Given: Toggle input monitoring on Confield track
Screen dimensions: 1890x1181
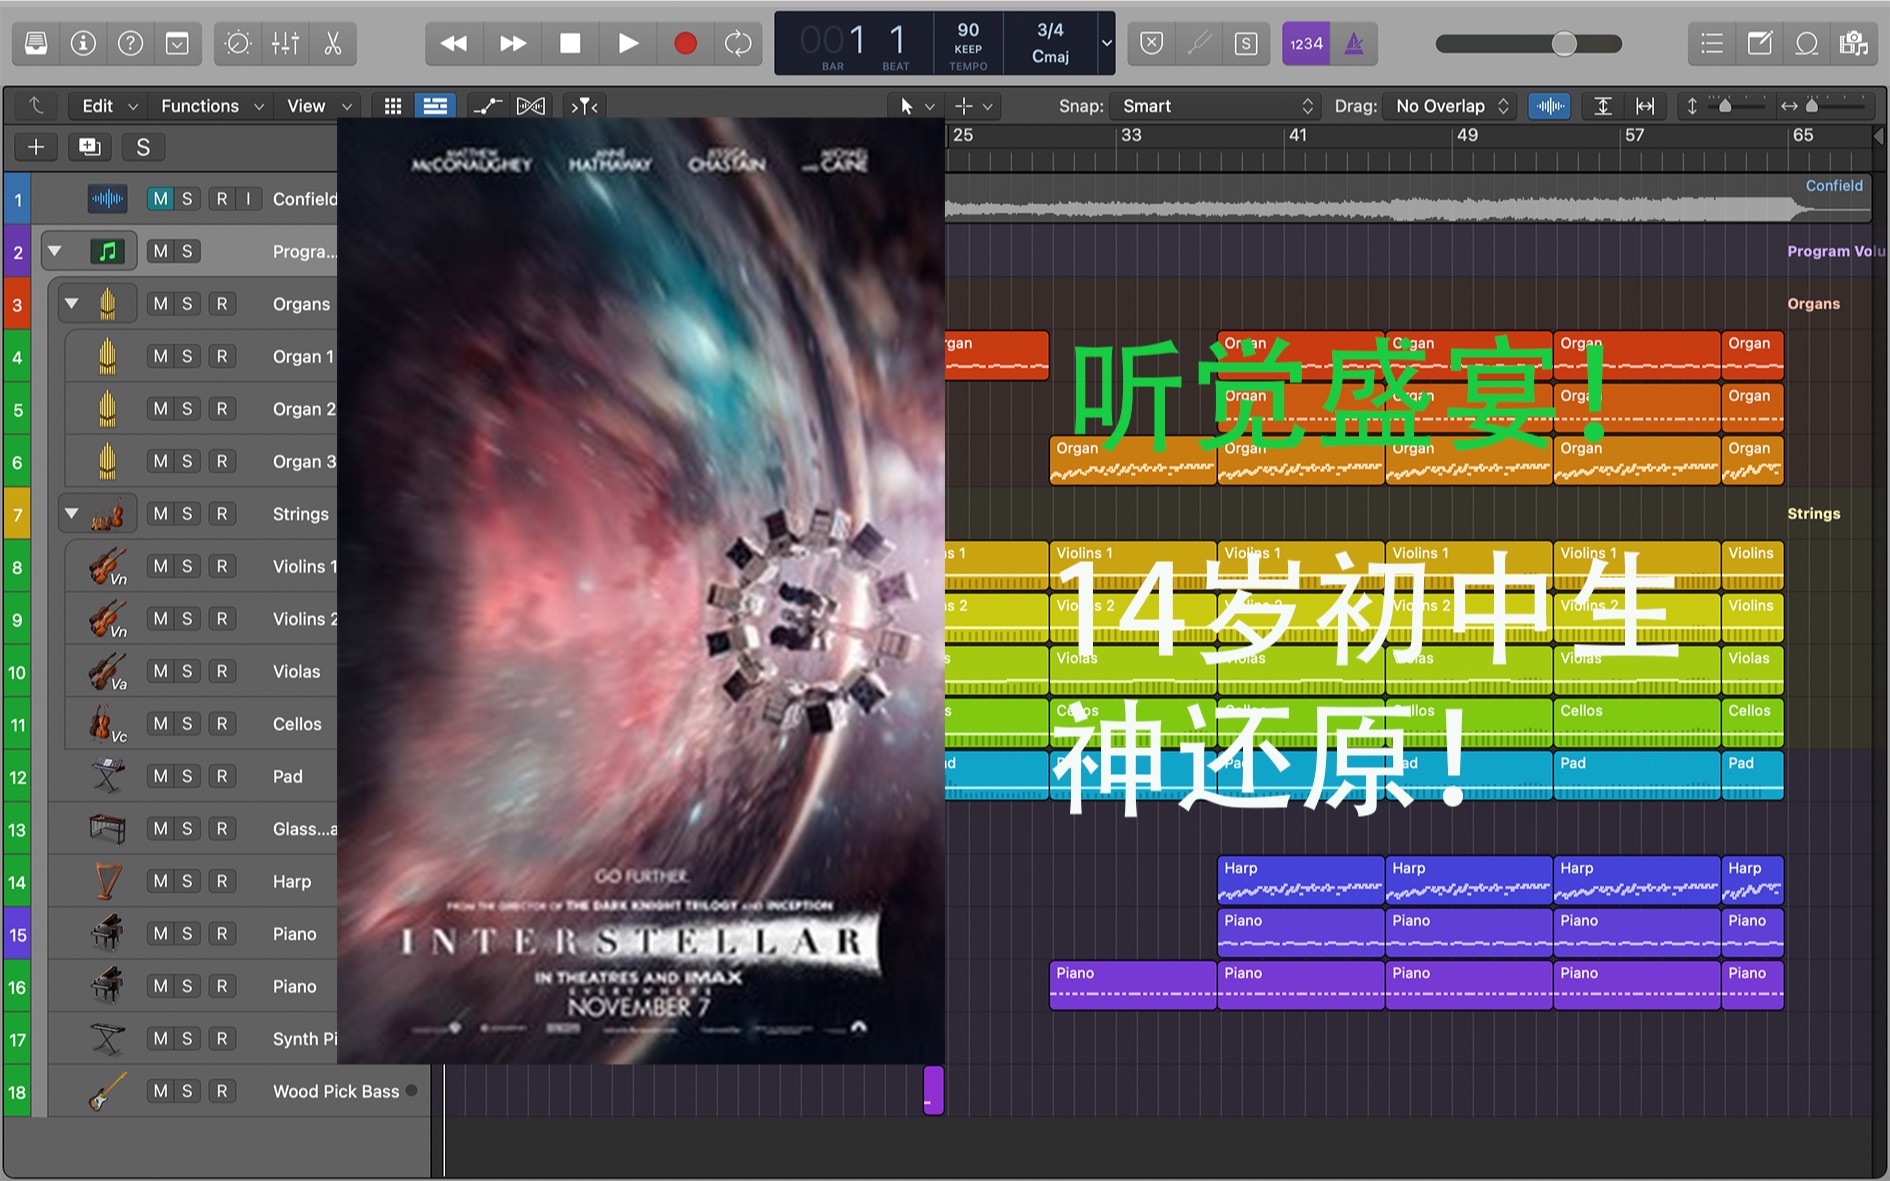Looking at the screenshot, I should [248, 199].
